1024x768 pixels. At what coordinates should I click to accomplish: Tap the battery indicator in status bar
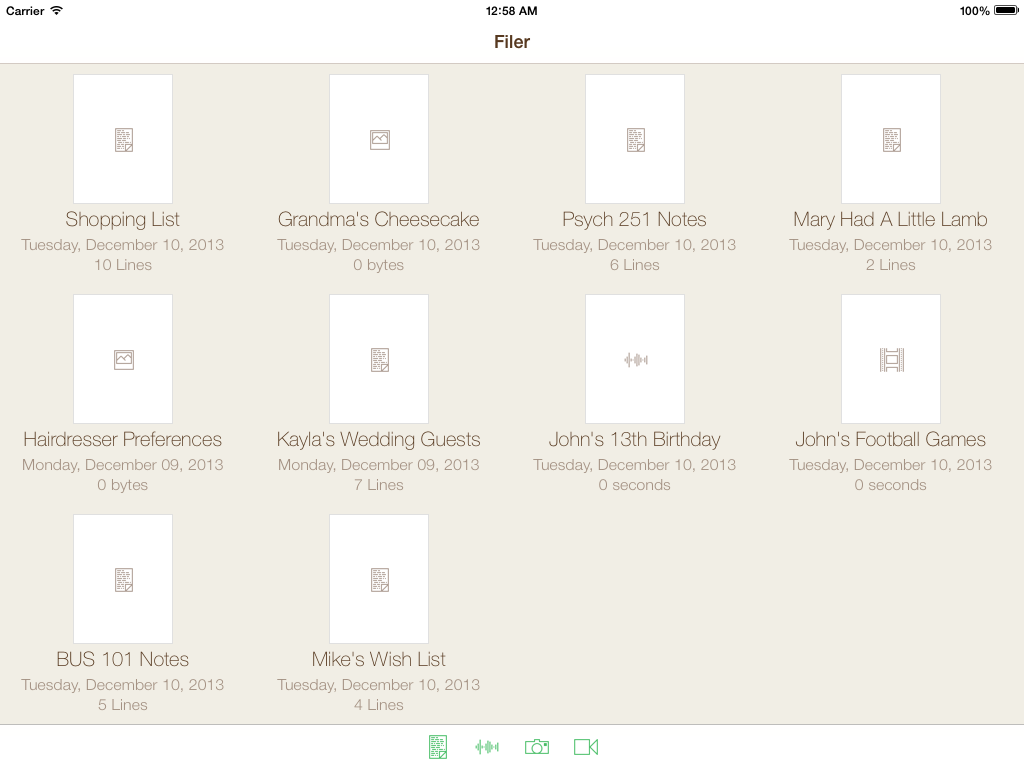click(1006, 10)
